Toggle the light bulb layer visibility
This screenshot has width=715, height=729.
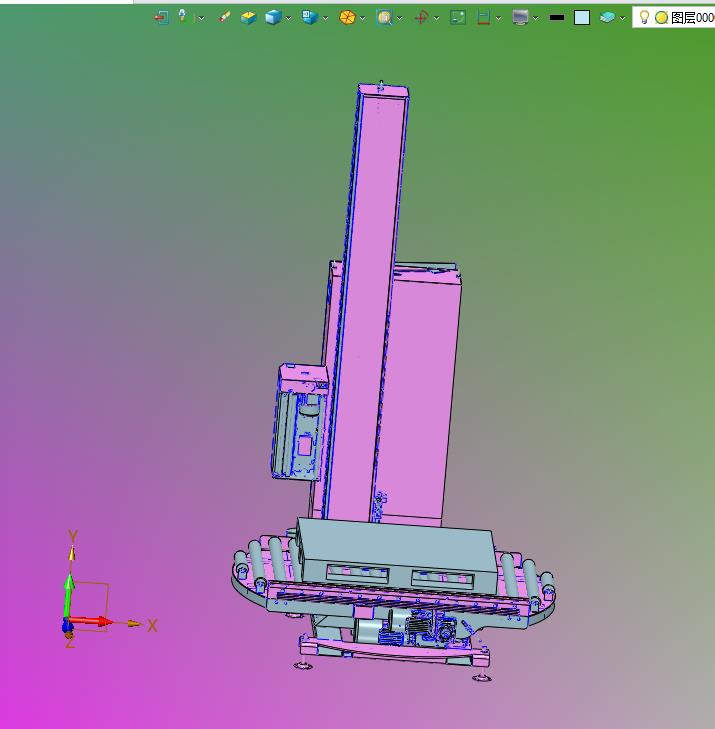coord(644,17)
